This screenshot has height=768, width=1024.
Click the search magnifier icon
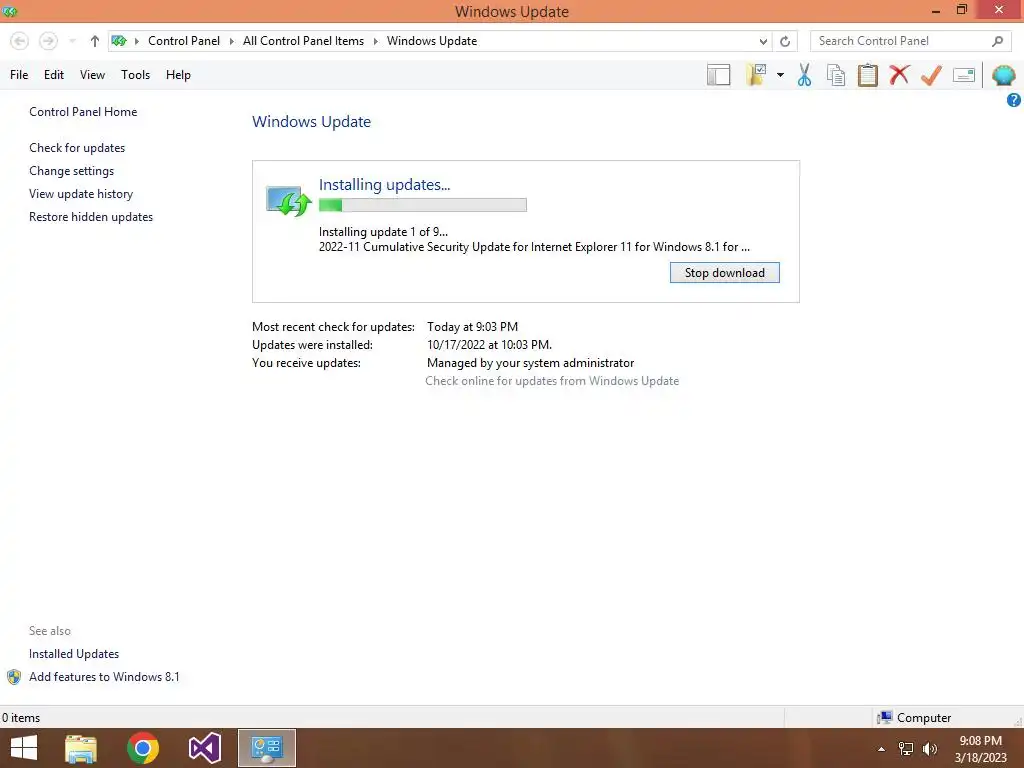click(997, 41)
